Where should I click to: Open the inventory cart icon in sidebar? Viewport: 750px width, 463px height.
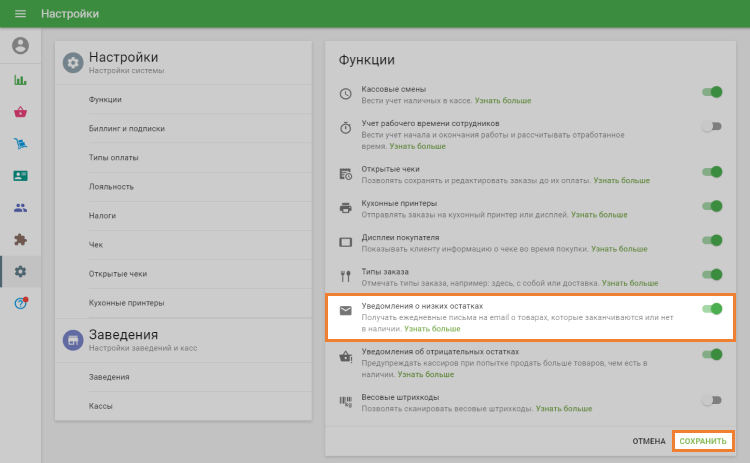click(x=20, y=144)
